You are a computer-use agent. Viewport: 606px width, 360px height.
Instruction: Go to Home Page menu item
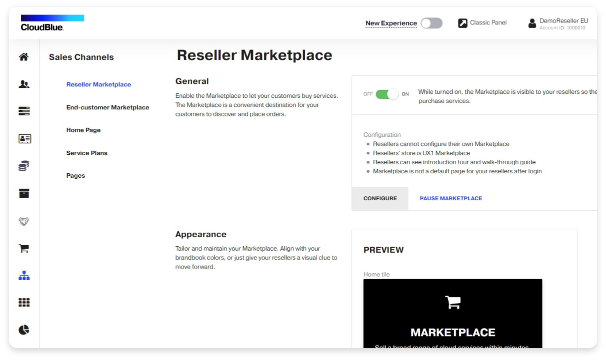tap(83, 130)
